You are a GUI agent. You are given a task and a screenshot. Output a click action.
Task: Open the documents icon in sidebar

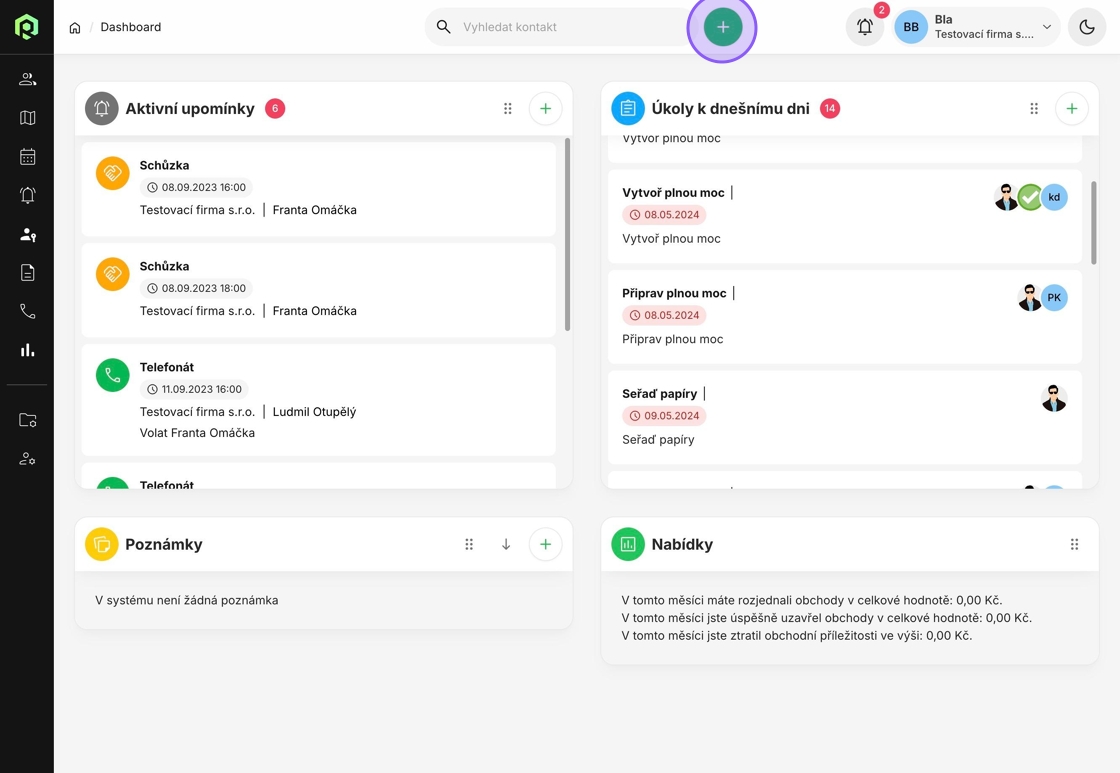27,273
